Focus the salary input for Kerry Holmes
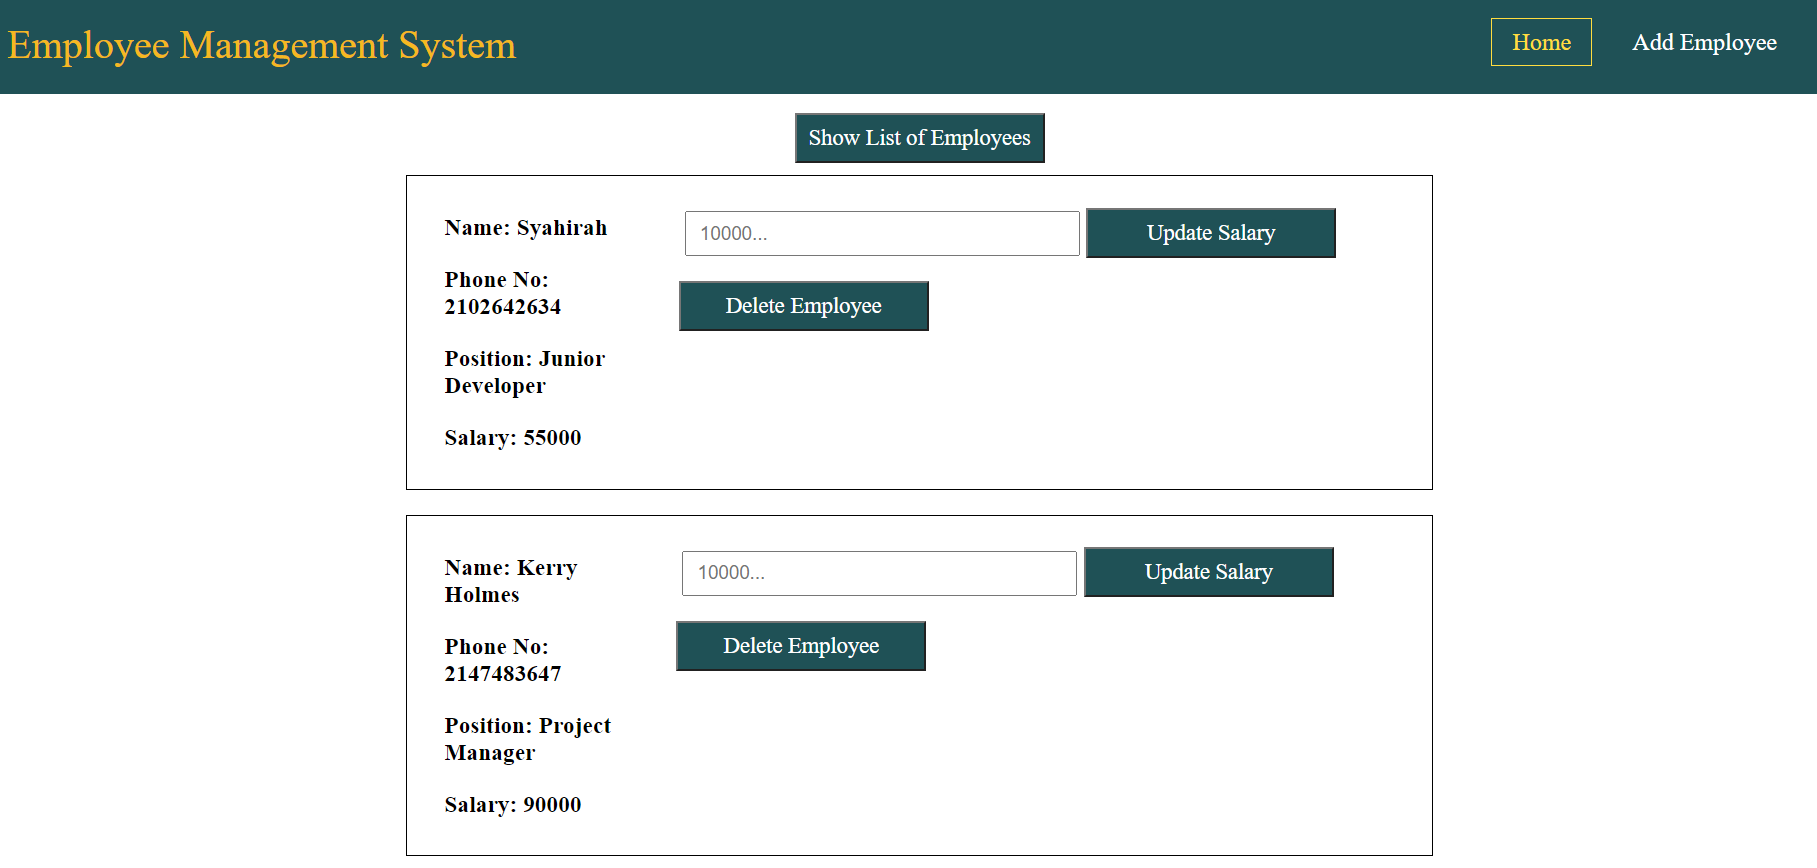Viewport: 1817px width, 868px height. [x=879, y=573]
